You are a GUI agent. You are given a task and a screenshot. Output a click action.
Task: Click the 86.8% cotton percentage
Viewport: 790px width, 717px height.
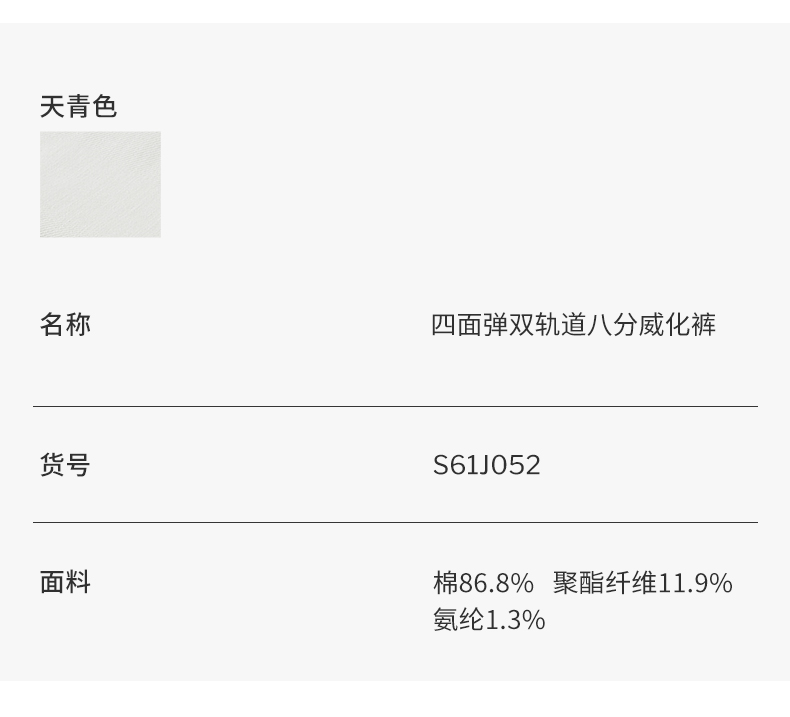pos(496,582)
